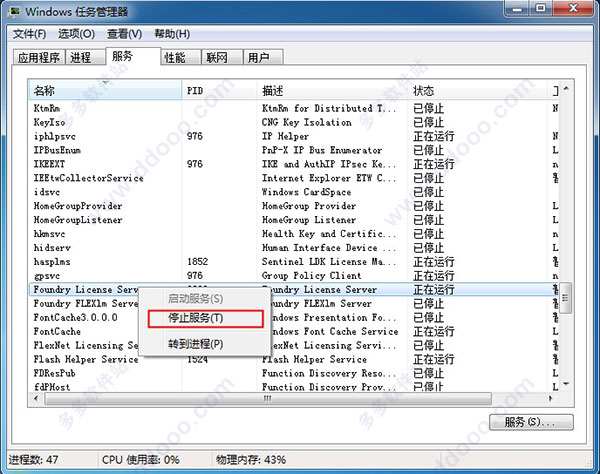Click description 'Windows CardSpace'

(x=306, y=192)
